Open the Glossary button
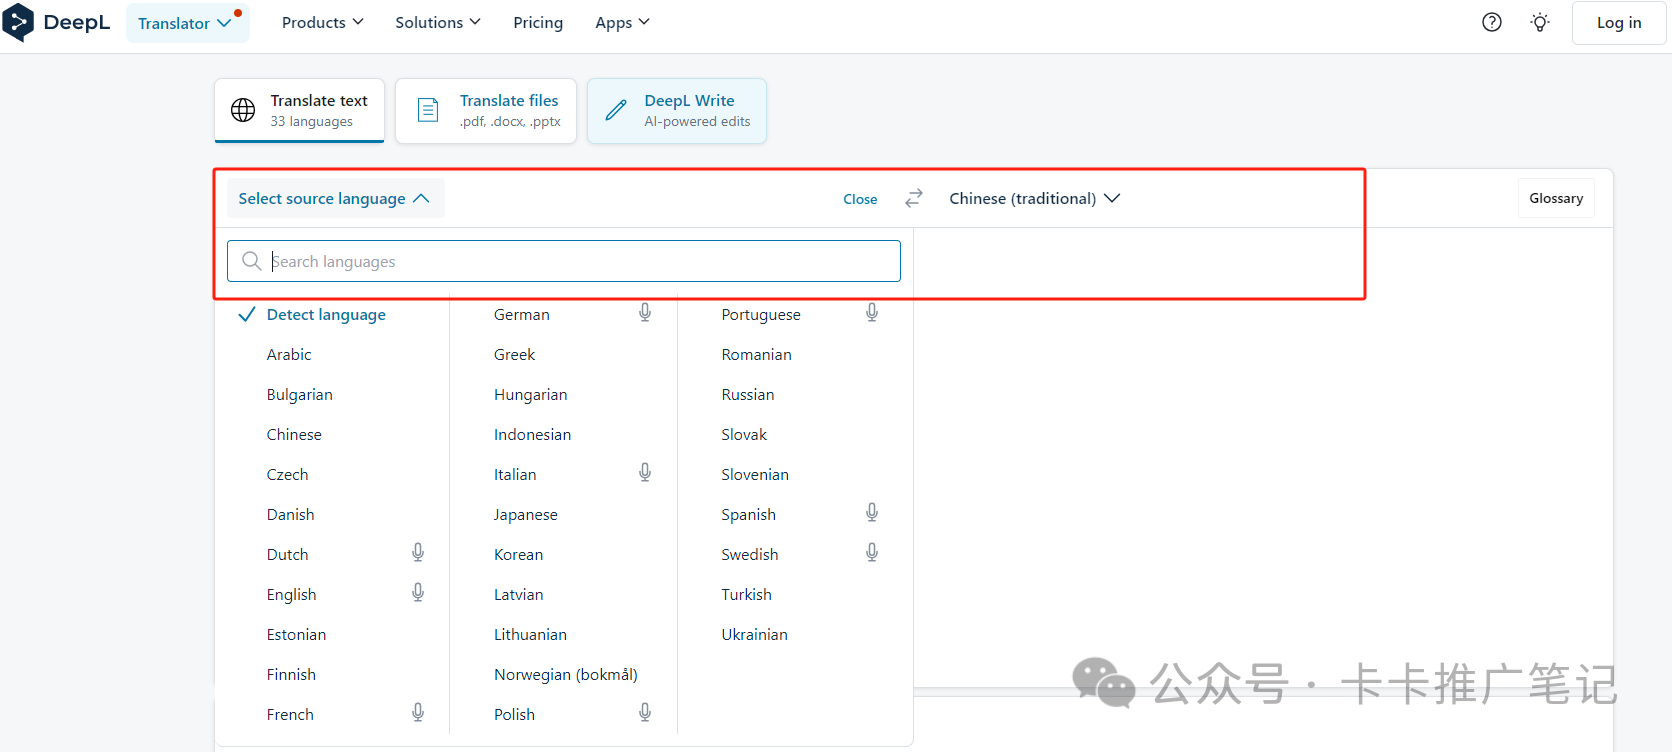Image resolution: width=1672 pixels, height=752 pixels. pyautogui.click(x=1556, y=198)
